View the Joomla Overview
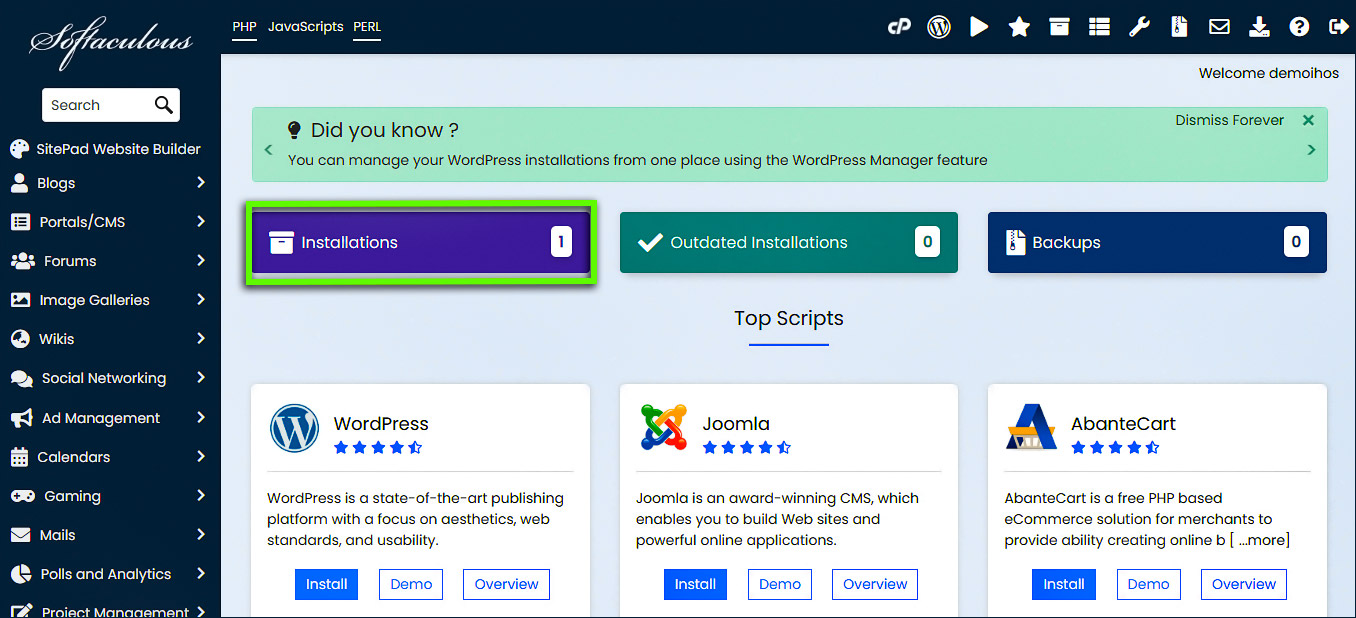The image size is (1356, 618). (x=875, y=584)
